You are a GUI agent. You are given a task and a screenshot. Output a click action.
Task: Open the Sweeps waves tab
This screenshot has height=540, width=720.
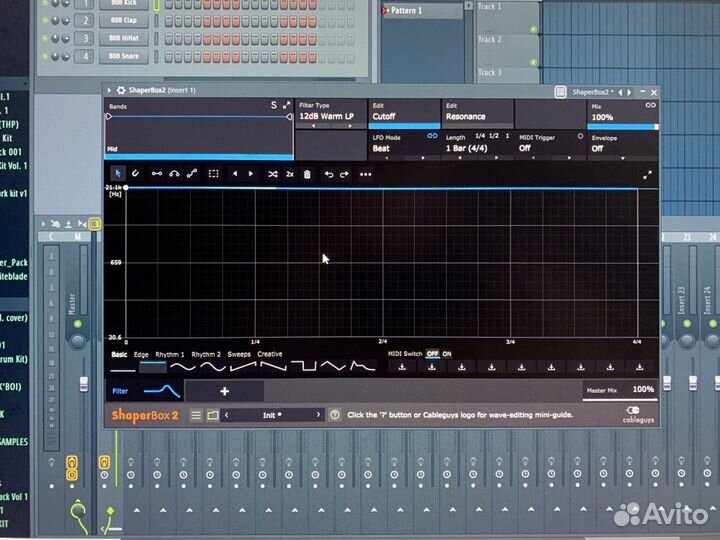(239, 354)
